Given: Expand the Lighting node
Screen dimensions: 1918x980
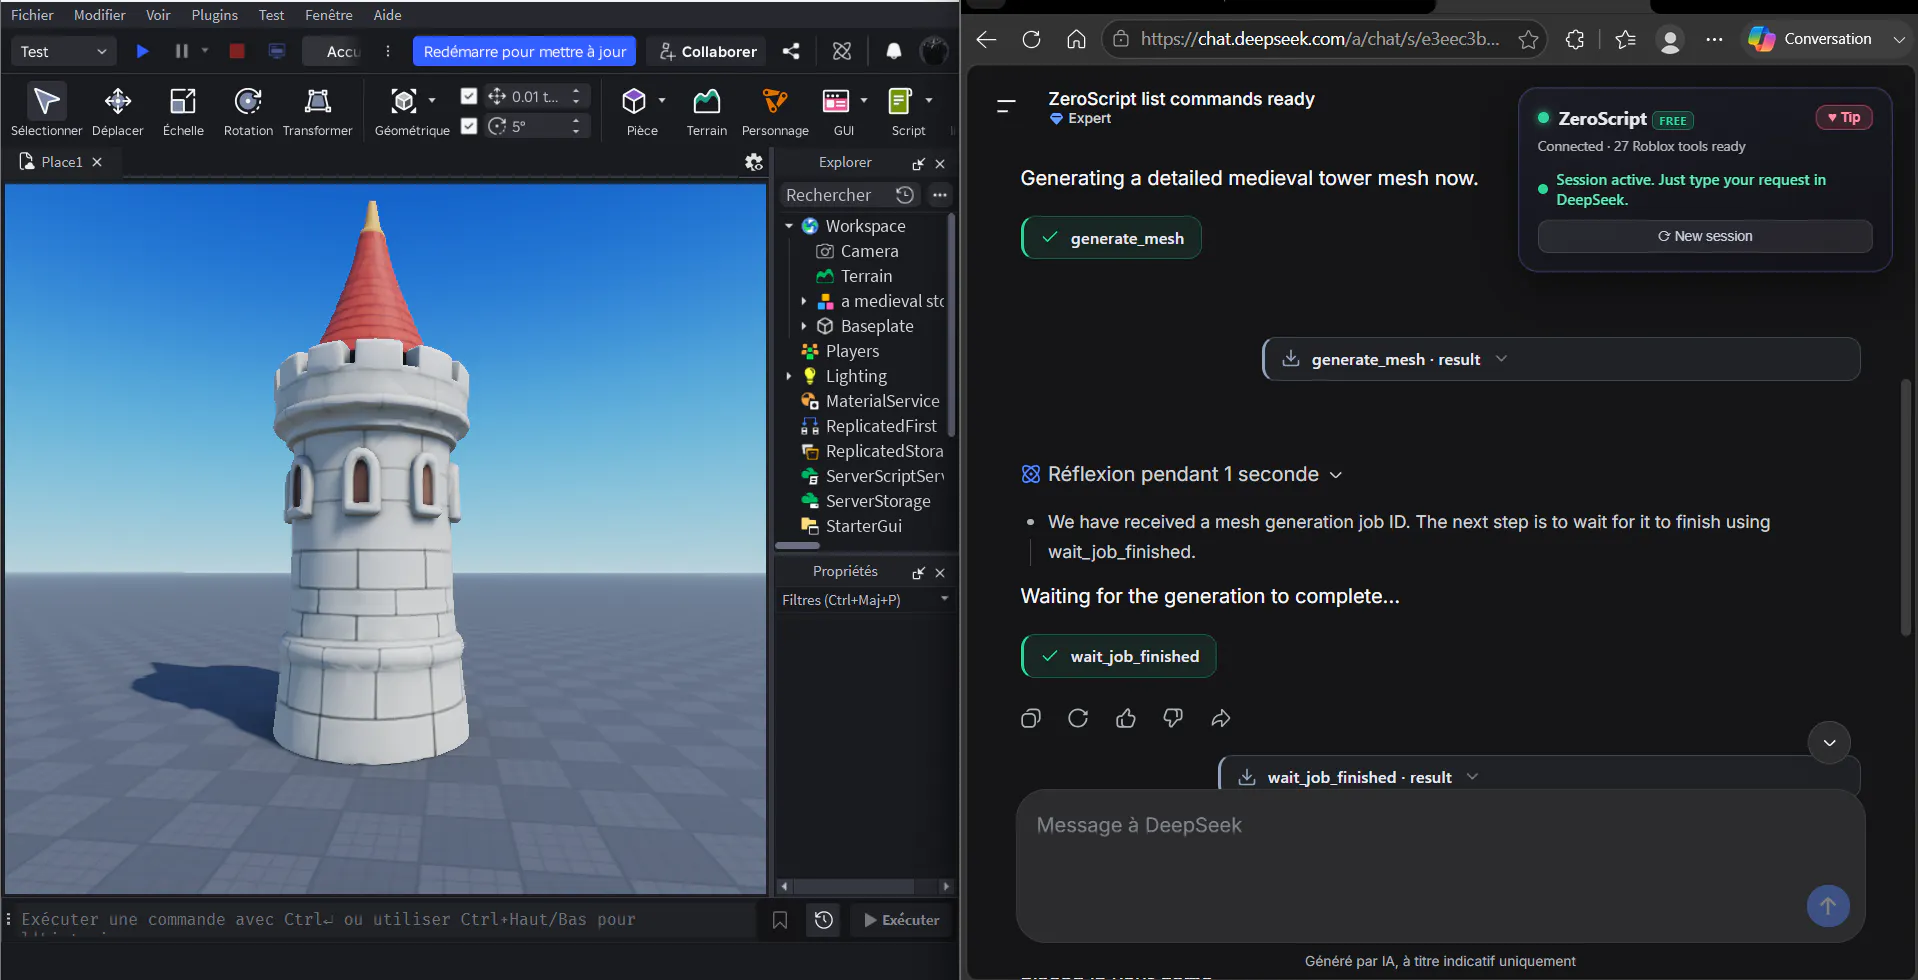Looking at the screenshot, I should 789,376.
